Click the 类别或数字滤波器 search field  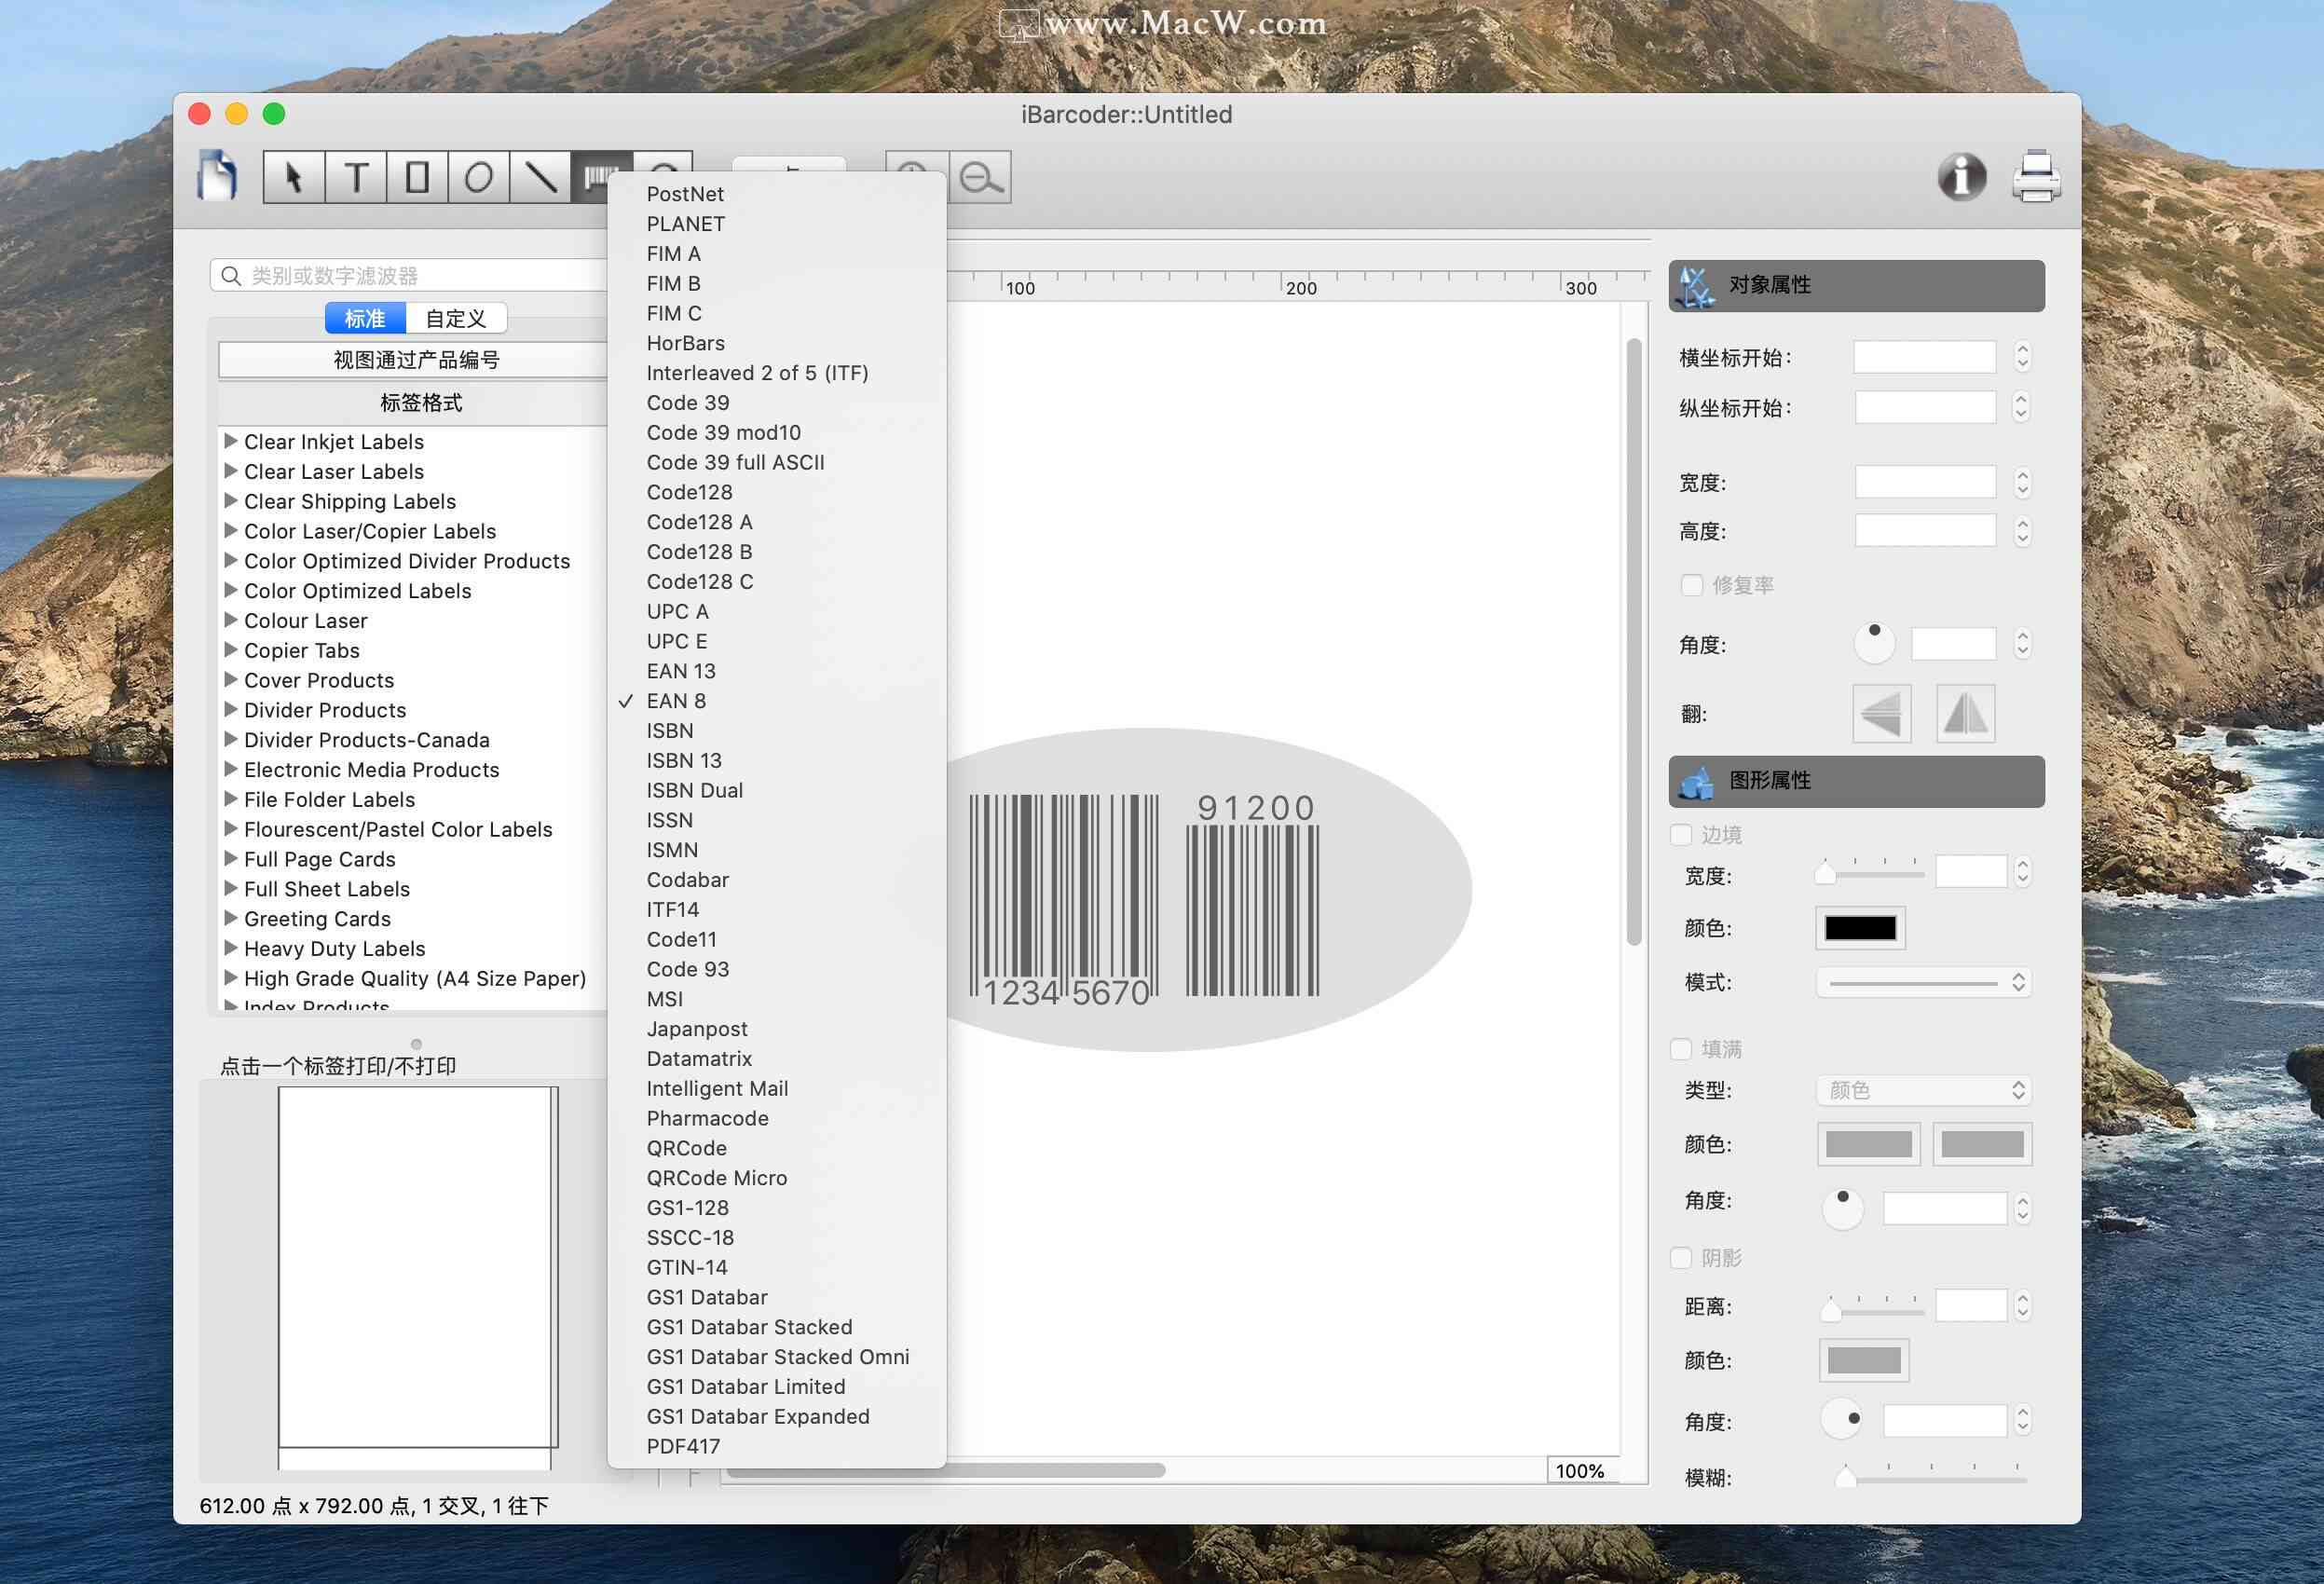point(408,274)
